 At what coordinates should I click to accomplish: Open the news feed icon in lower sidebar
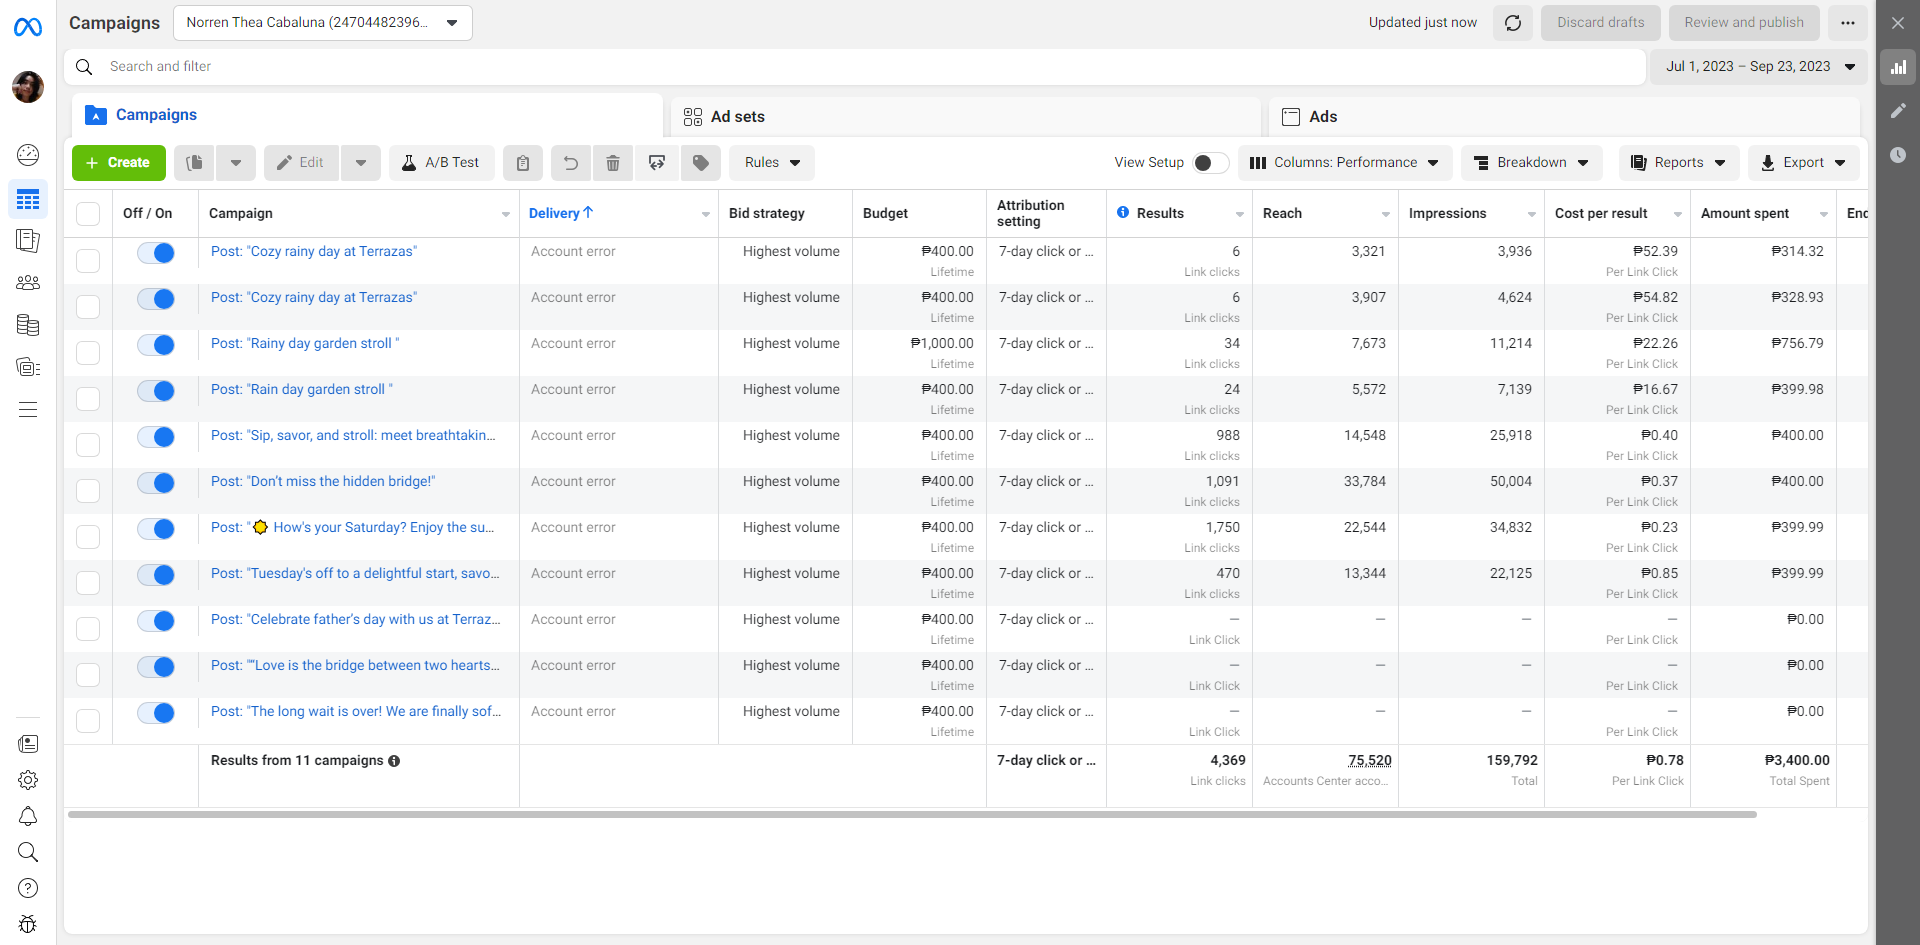click(28, 744)
